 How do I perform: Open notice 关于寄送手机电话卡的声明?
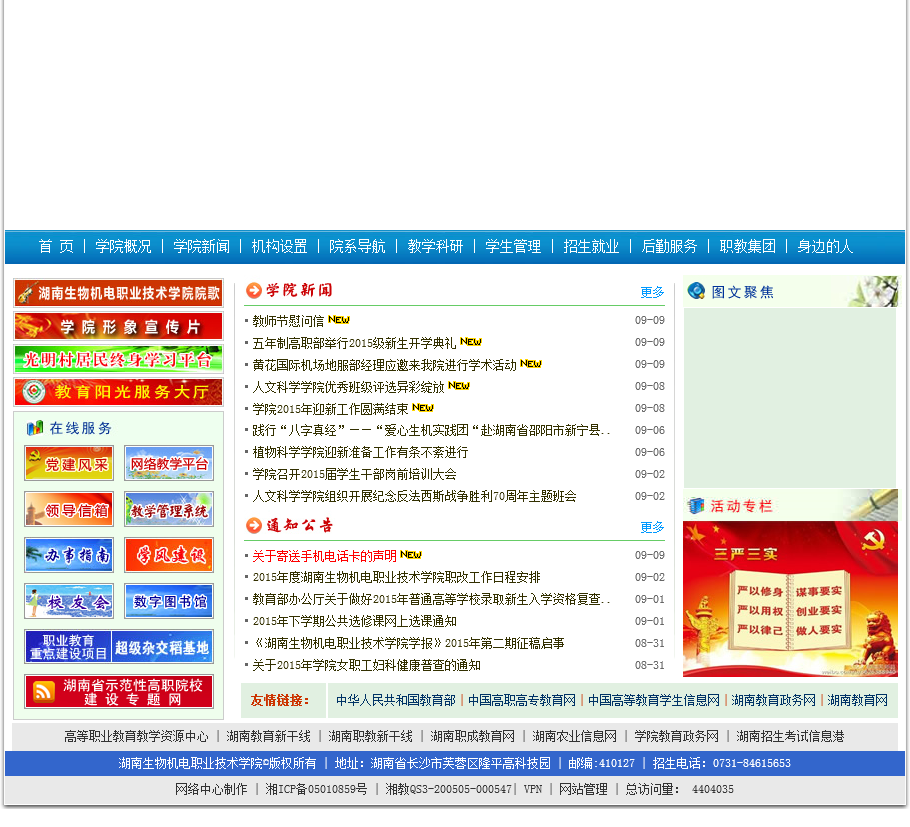click(324, 556)
